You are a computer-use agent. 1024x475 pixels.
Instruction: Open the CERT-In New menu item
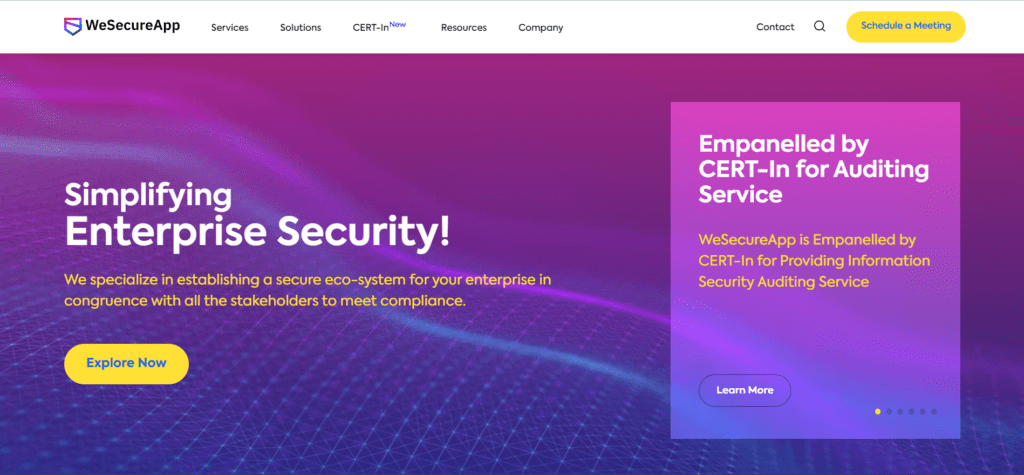379,27
